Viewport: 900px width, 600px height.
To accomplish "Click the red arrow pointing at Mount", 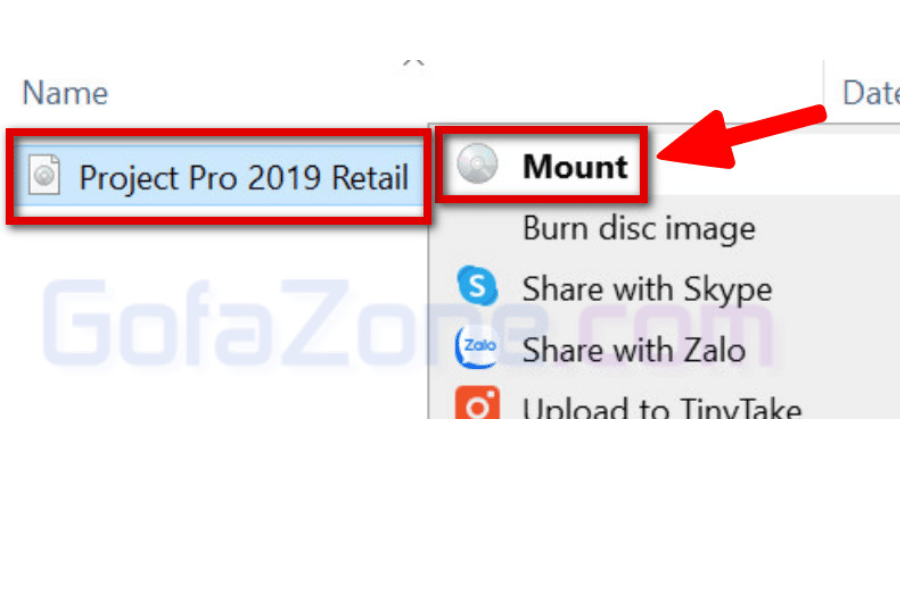I will (x=742, y=138).
